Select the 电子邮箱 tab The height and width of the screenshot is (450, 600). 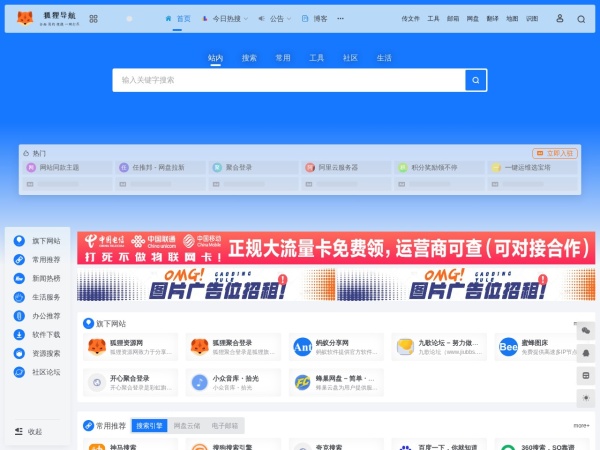225,426
